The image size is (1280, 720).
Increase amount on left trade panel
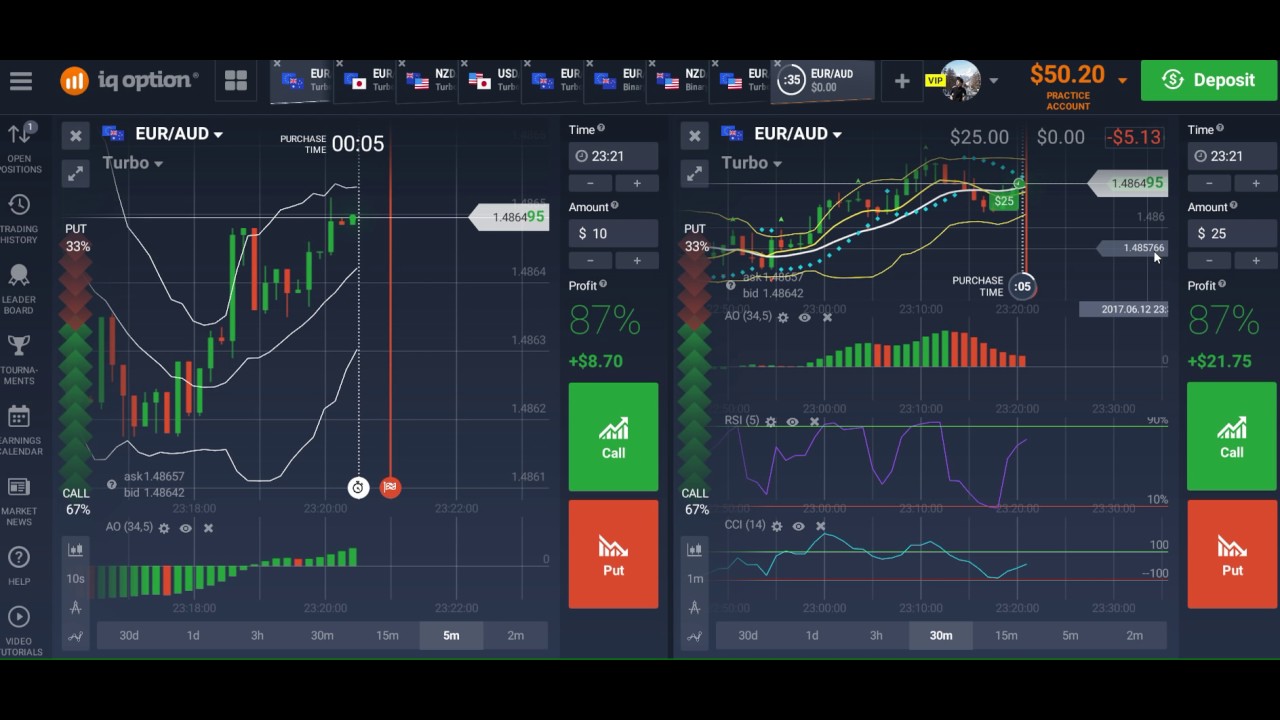(x=636, y=261)
